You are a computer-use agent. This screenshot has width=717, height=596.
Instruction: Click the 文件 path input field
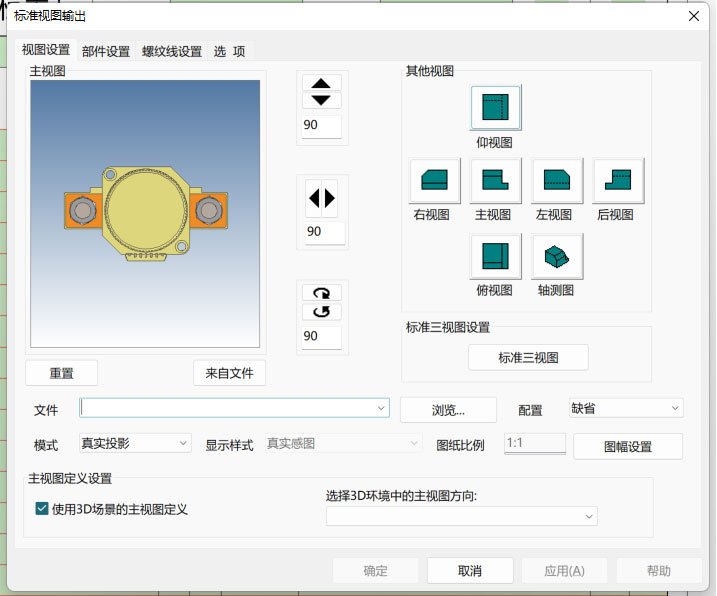(234, 408)
